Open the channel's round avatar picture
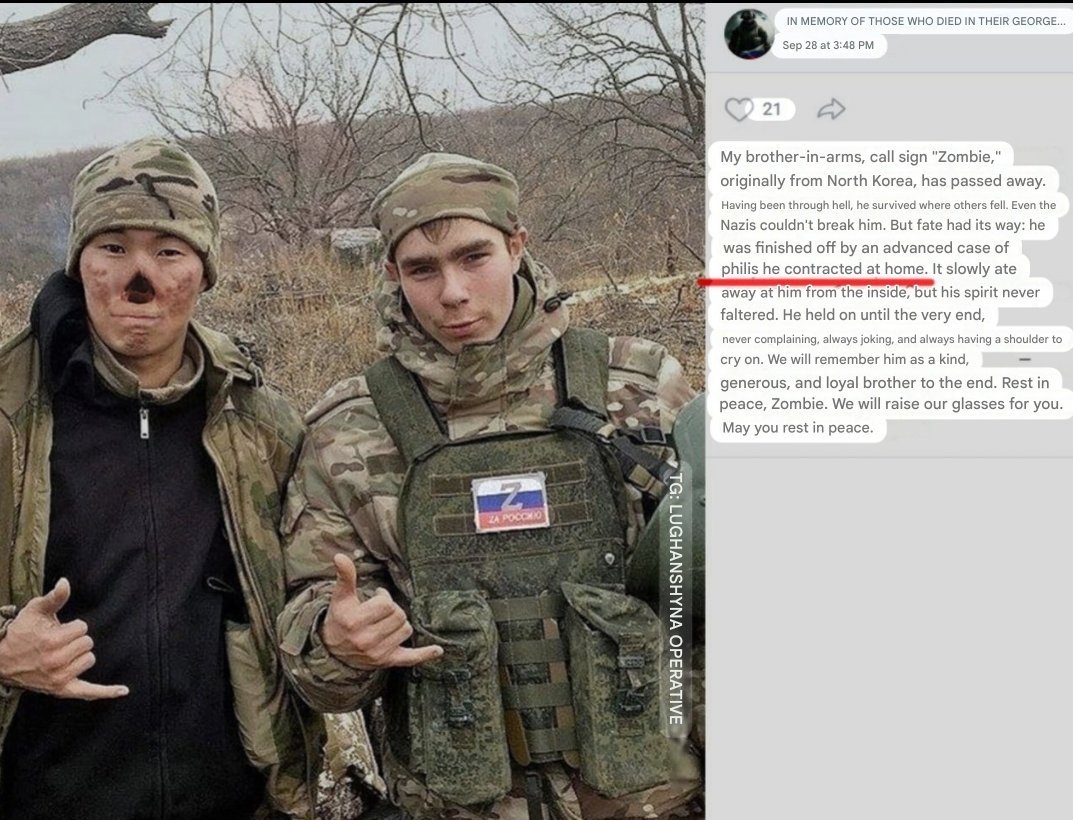Screen dimensions: 1073x820 tap(749, 34)
